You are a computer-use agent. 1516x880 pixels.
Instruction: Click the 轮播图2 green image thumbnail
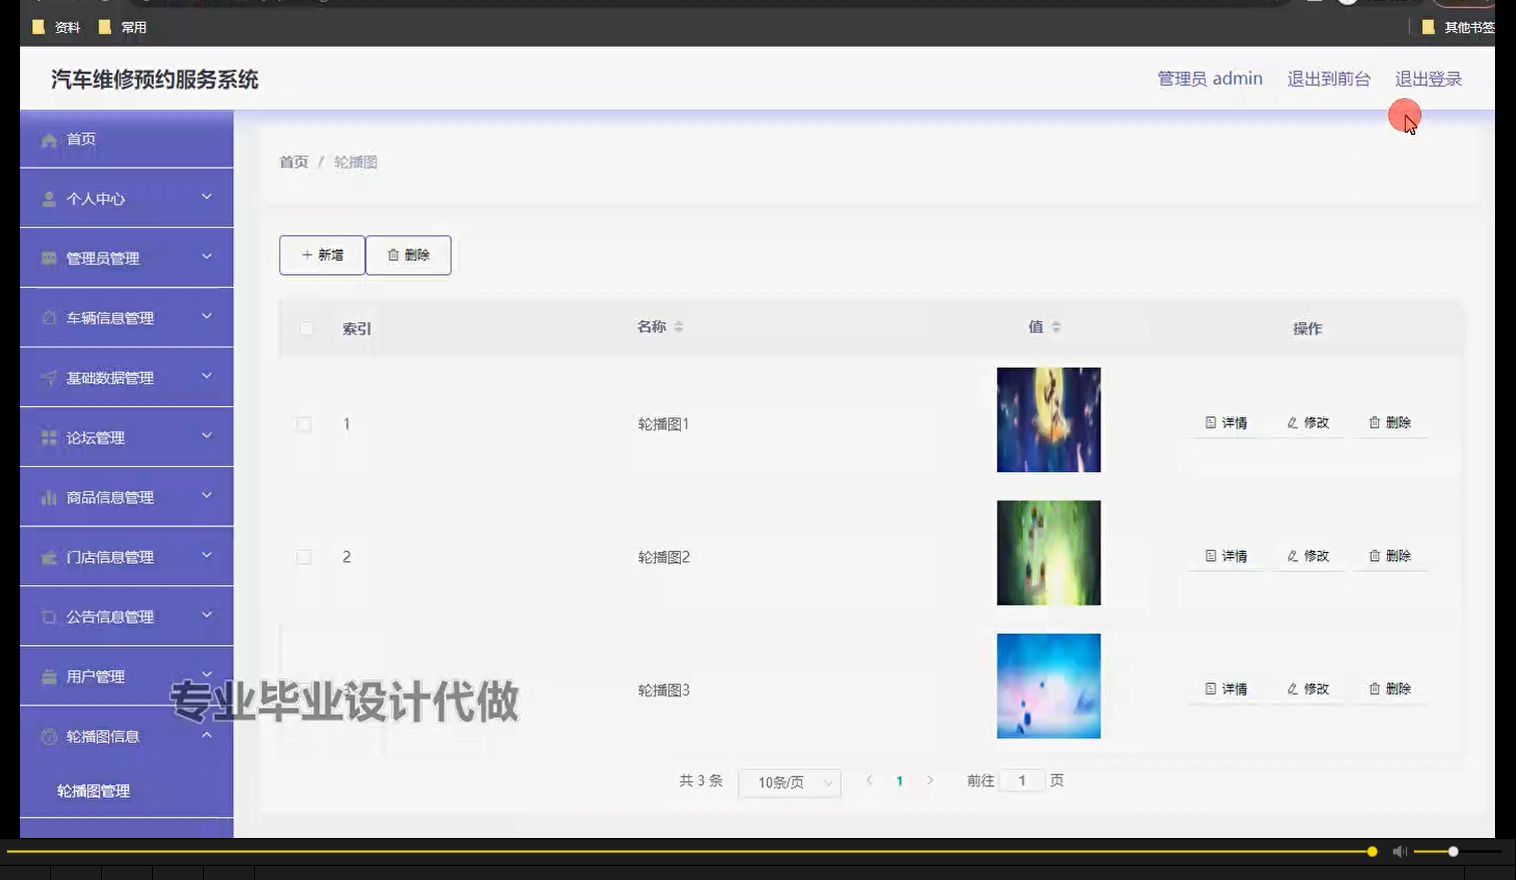[1049, 553]
